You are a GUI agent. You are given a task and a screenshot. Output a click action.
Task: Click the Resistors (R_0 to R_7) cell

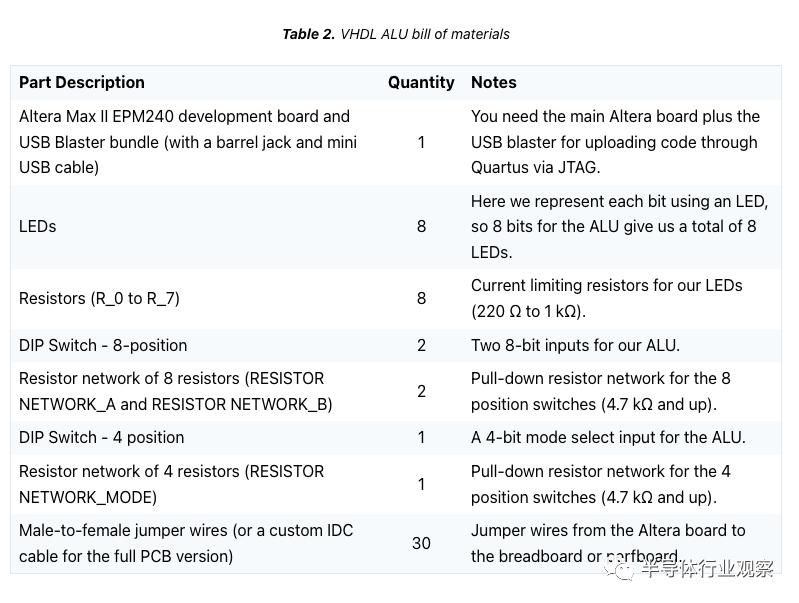tap(100, 298)
